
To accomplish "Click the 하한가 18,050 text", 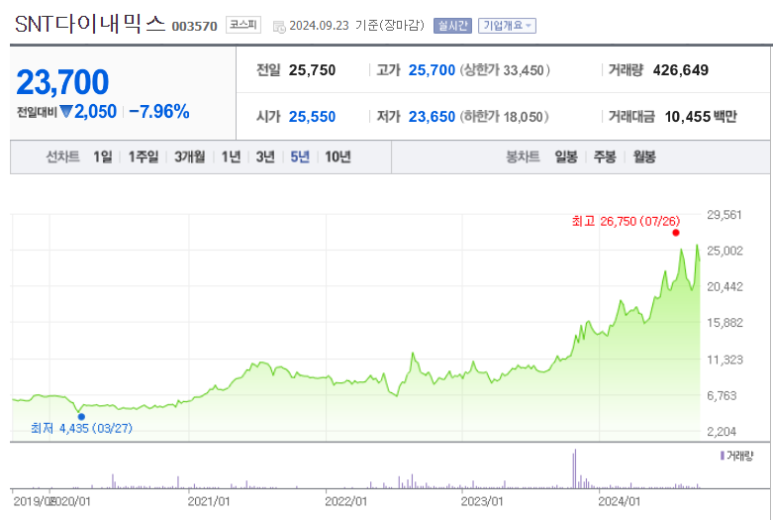I will click(504, 117).
